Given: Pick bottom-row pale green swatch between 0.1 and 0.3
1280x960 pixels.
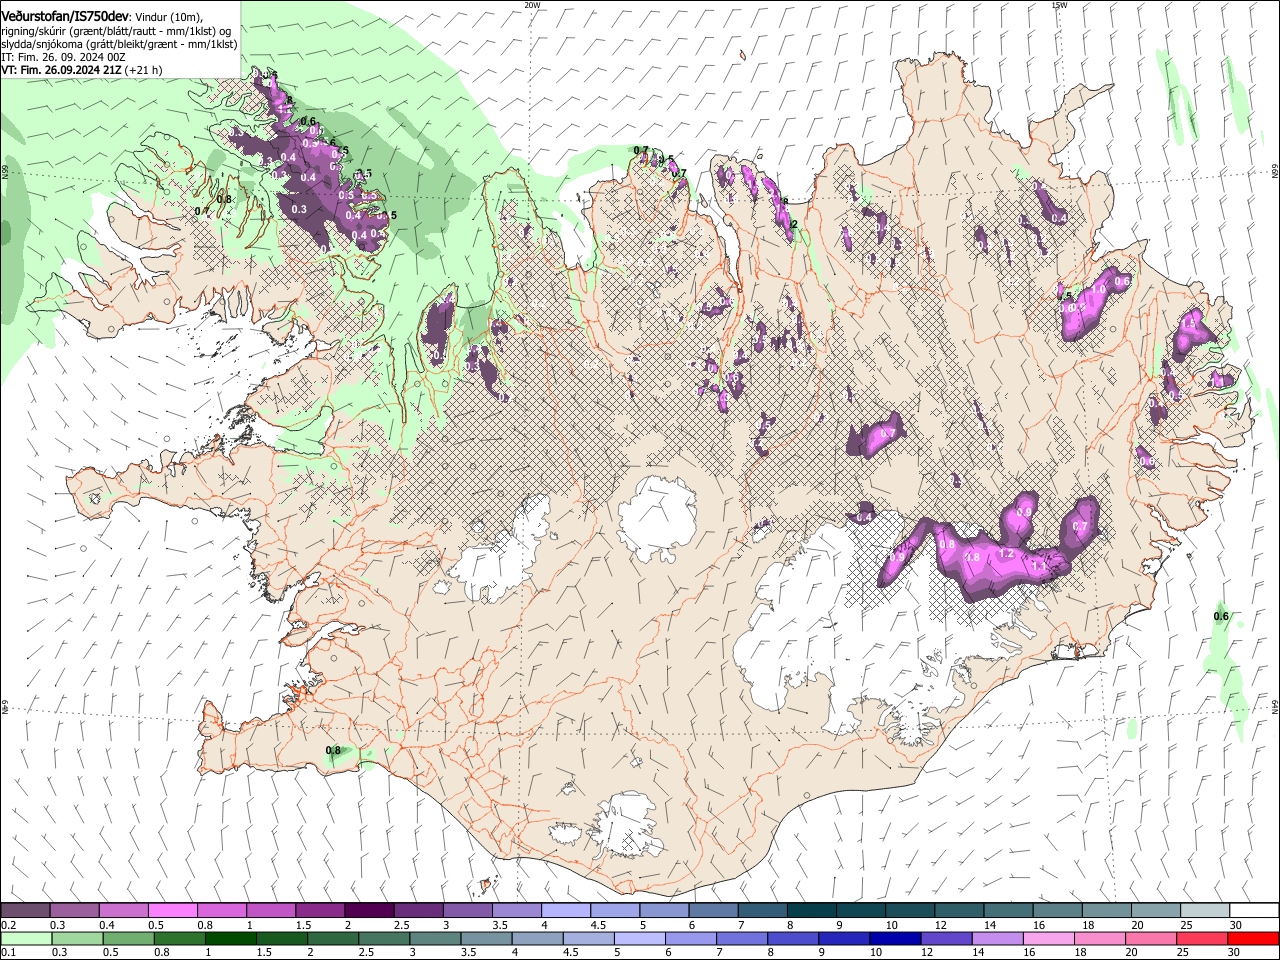Looking at the screenshot, I should pos(25,938).
